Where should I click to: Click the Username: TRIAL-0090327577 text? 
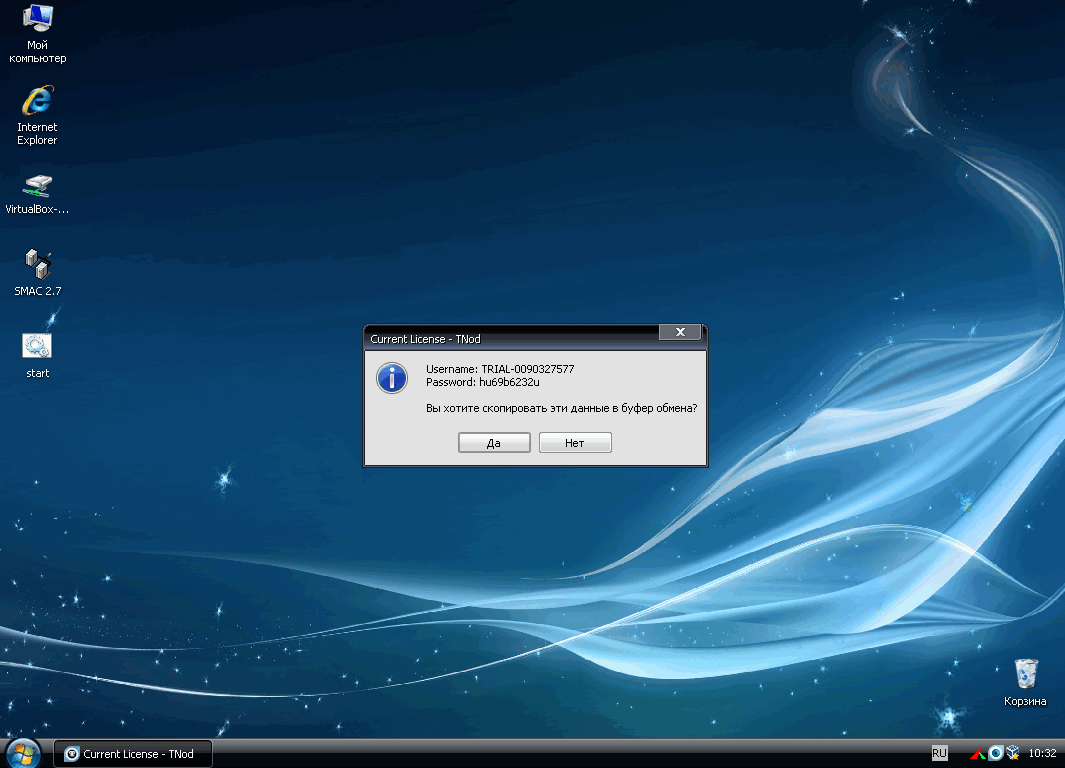(500, 369)
